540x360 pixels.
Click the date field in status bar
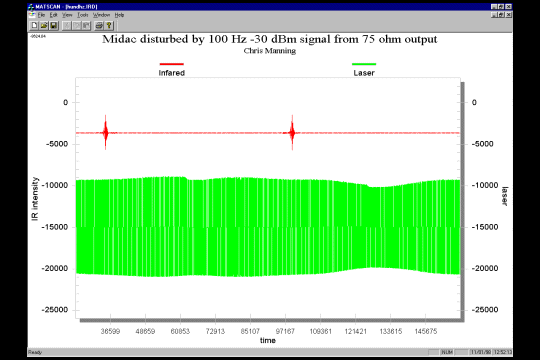[481, 352]
